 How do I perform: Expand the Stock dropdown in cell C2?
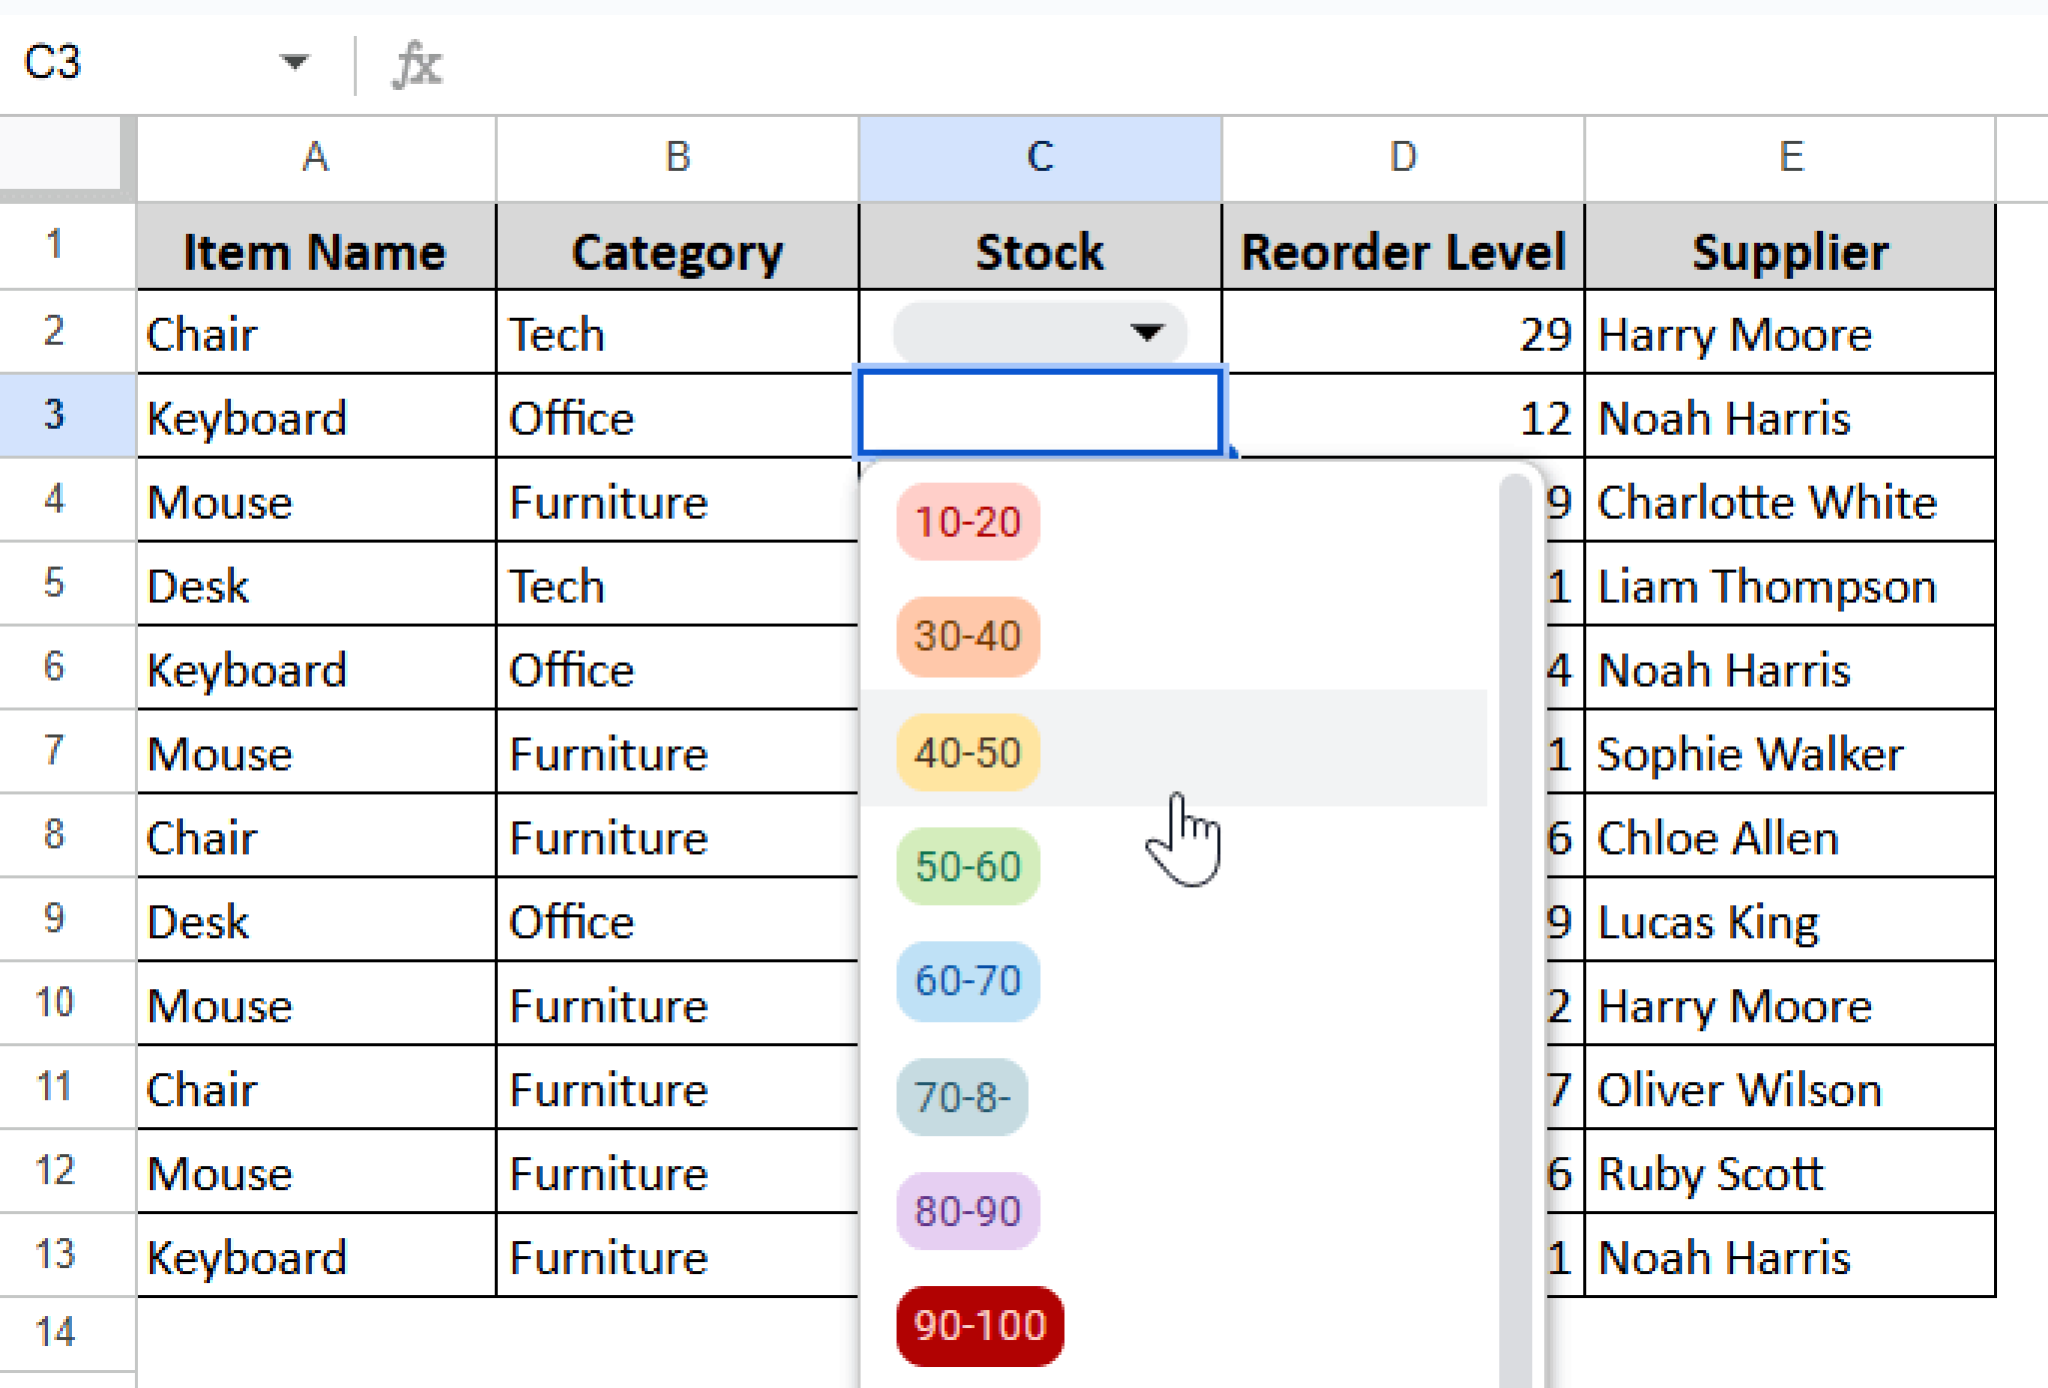click(x=1146, y=332)
